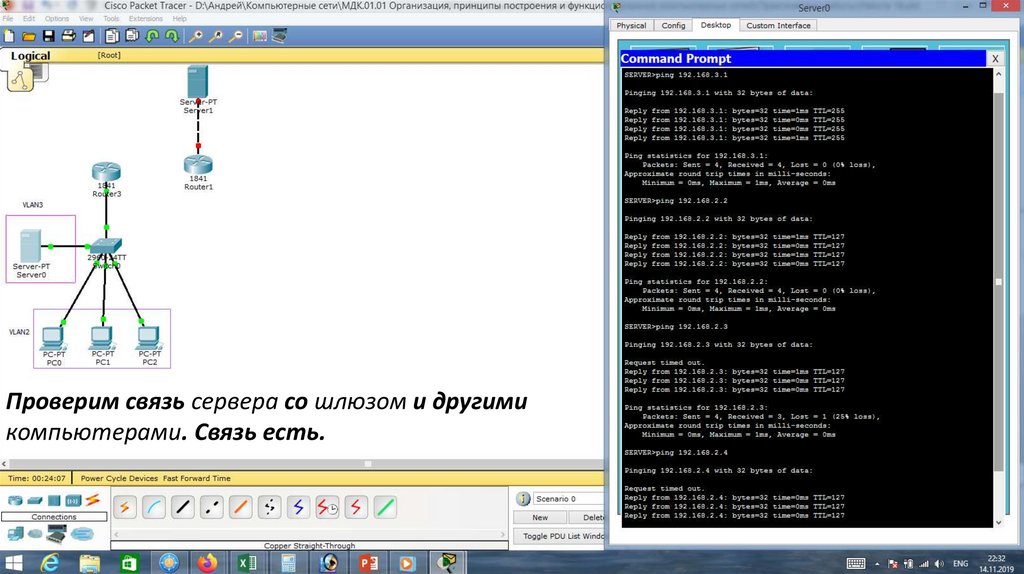Click the Command Prompt scrollbar thumb

click(x=998, y=281)
